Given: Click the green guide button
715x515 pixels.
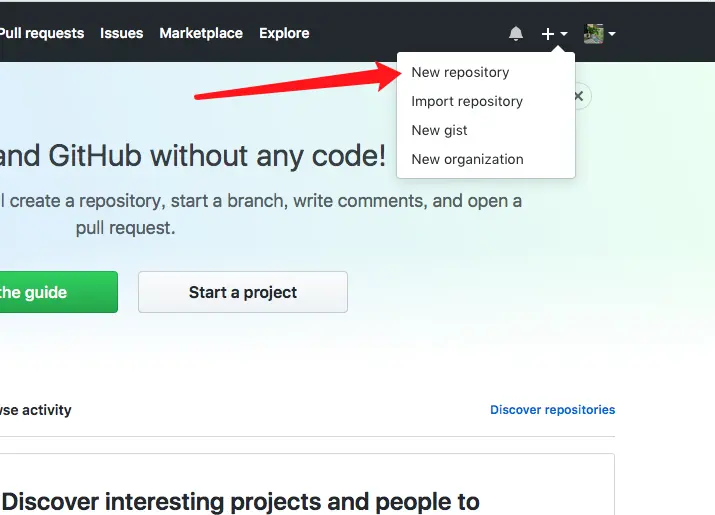Looking at the screenshot, I should [x=59, y=292].
